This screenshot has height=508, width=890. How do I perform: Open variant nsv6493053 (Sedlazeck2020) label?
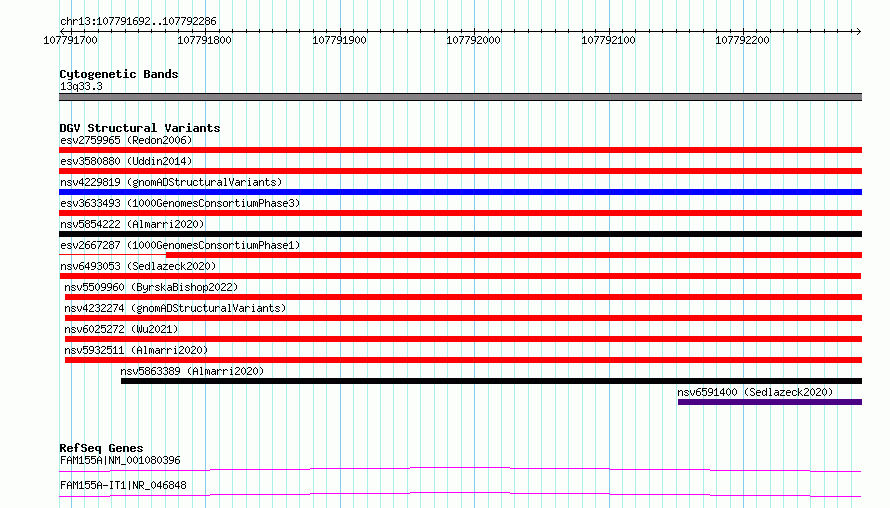pos(138,266)
